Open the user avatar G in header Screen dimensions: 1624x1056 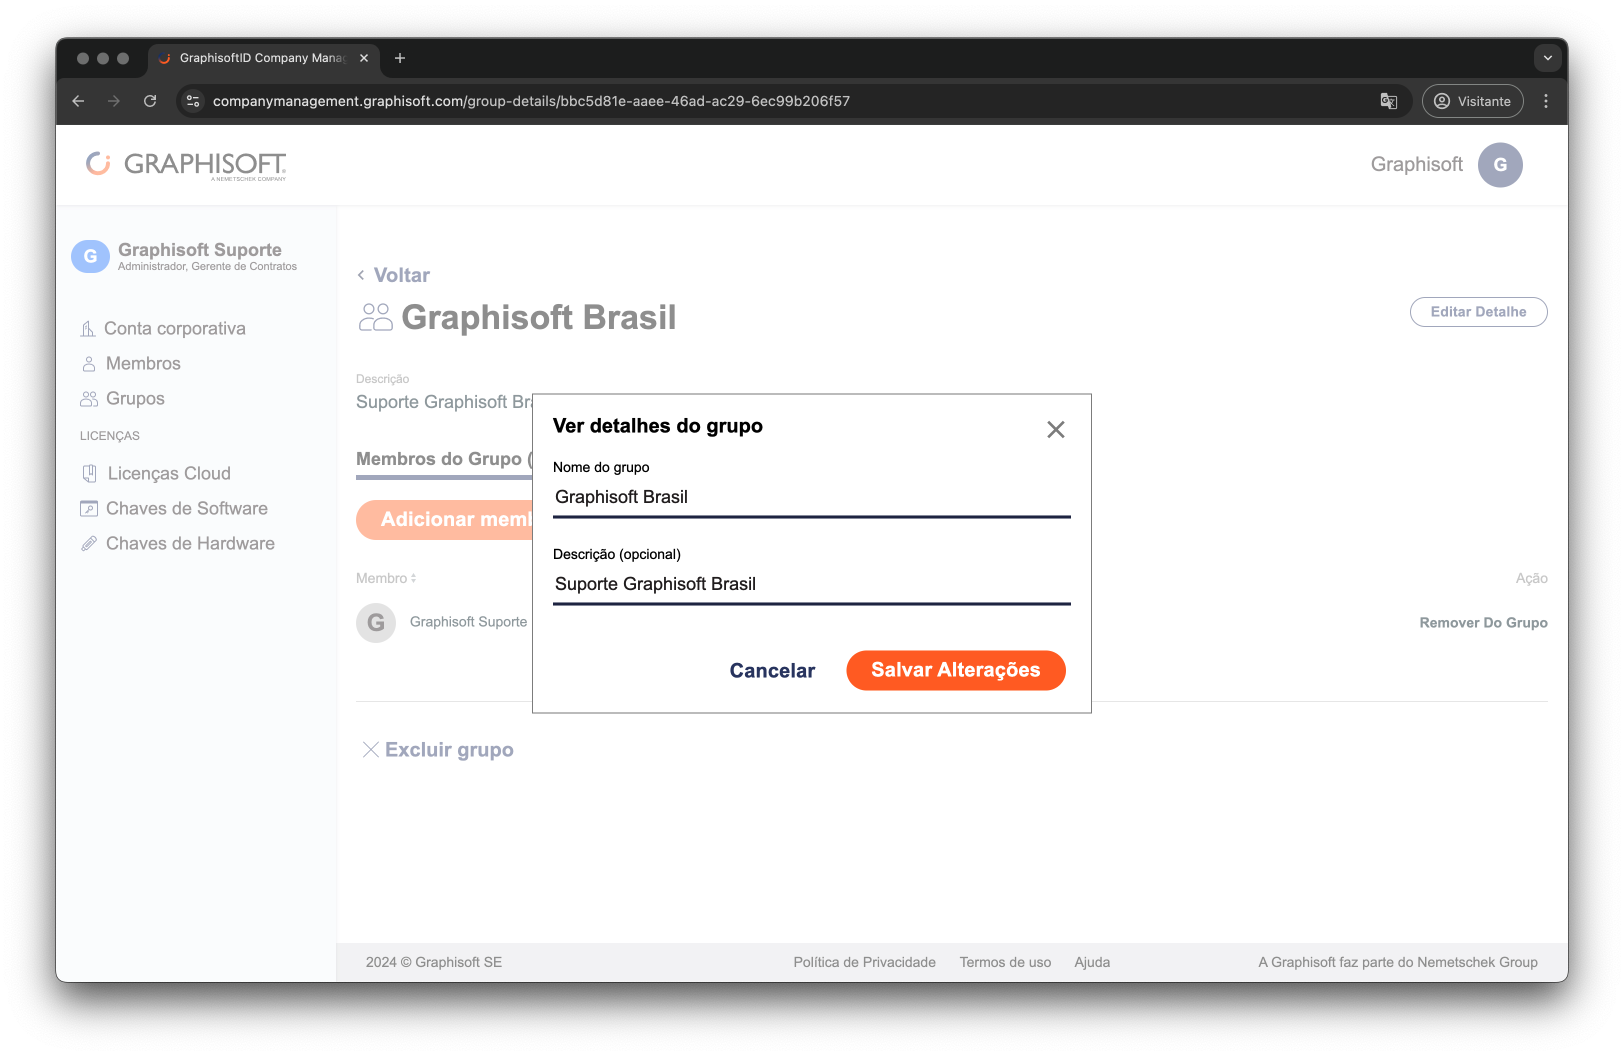point(1500,165)
